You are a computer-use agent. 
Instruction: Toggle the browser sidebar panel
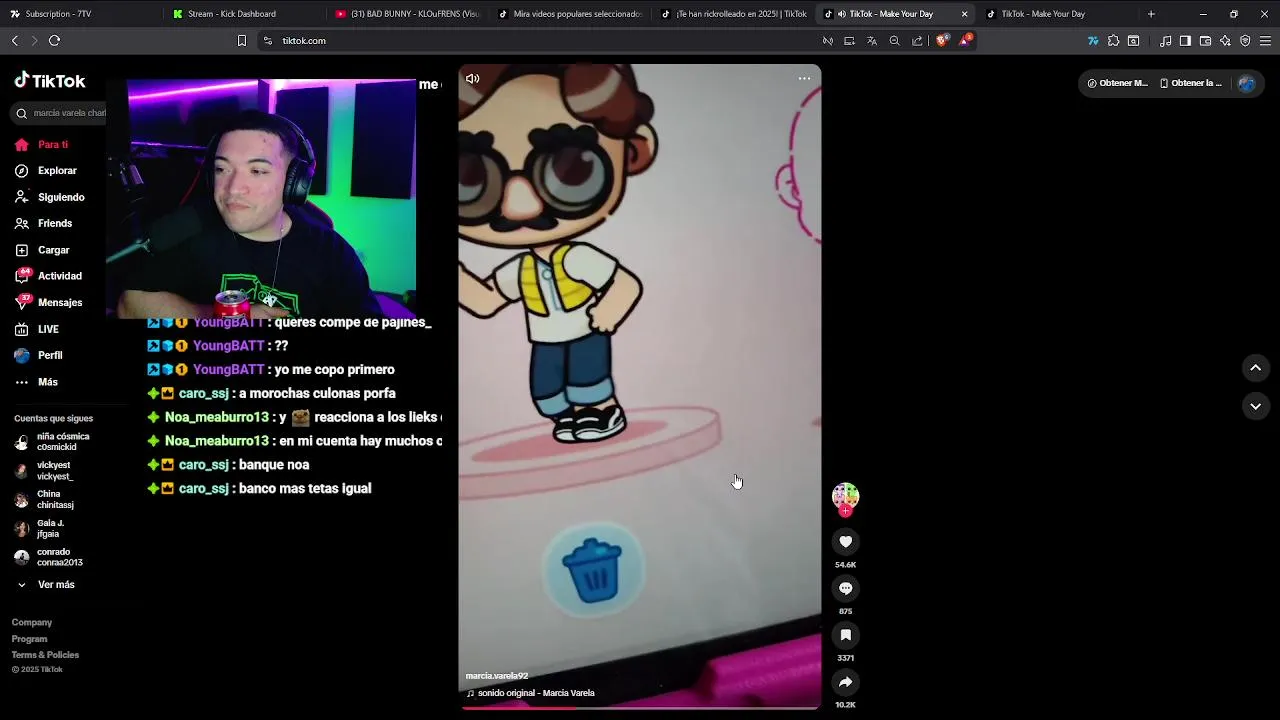point(1185,41)
